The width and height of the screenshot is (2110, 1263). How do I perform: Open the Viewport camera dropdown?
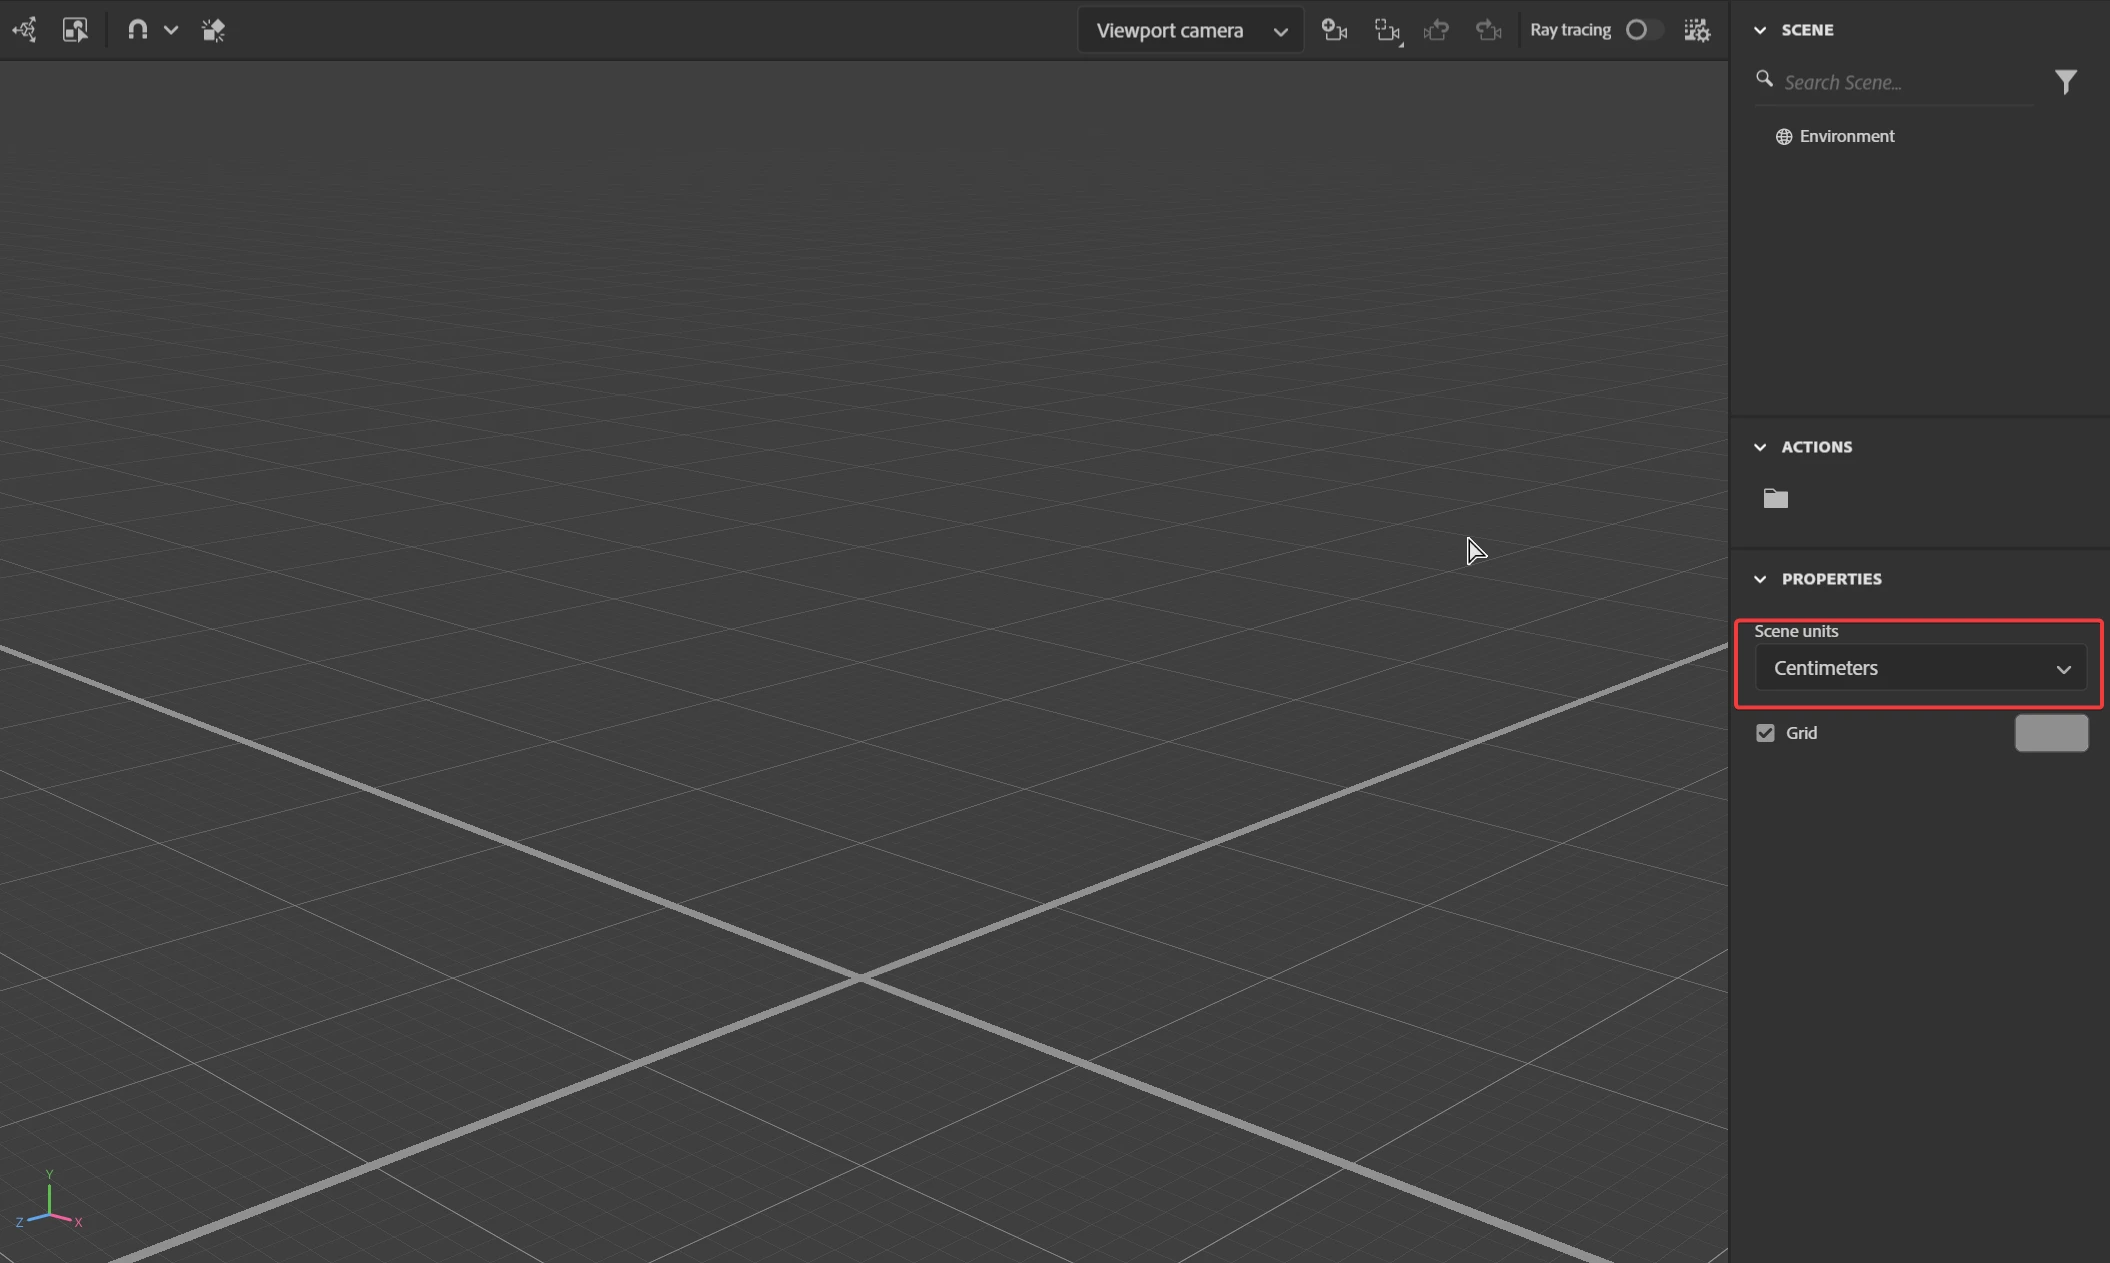[x=1190, y=30]
